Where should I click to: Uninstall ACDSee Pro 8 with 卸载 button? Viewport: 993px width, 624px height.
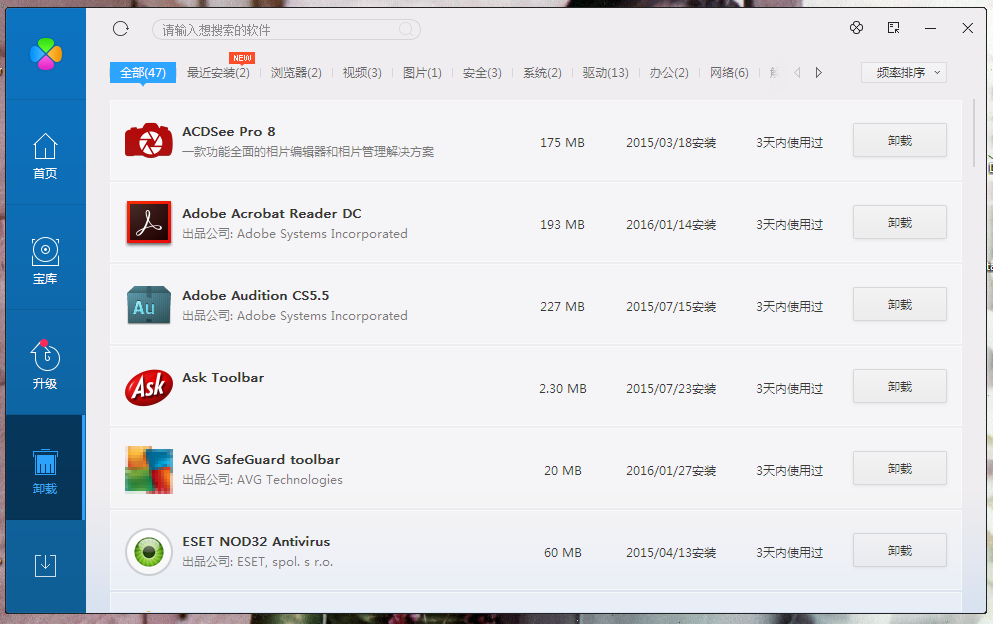(x=900, y=140)
